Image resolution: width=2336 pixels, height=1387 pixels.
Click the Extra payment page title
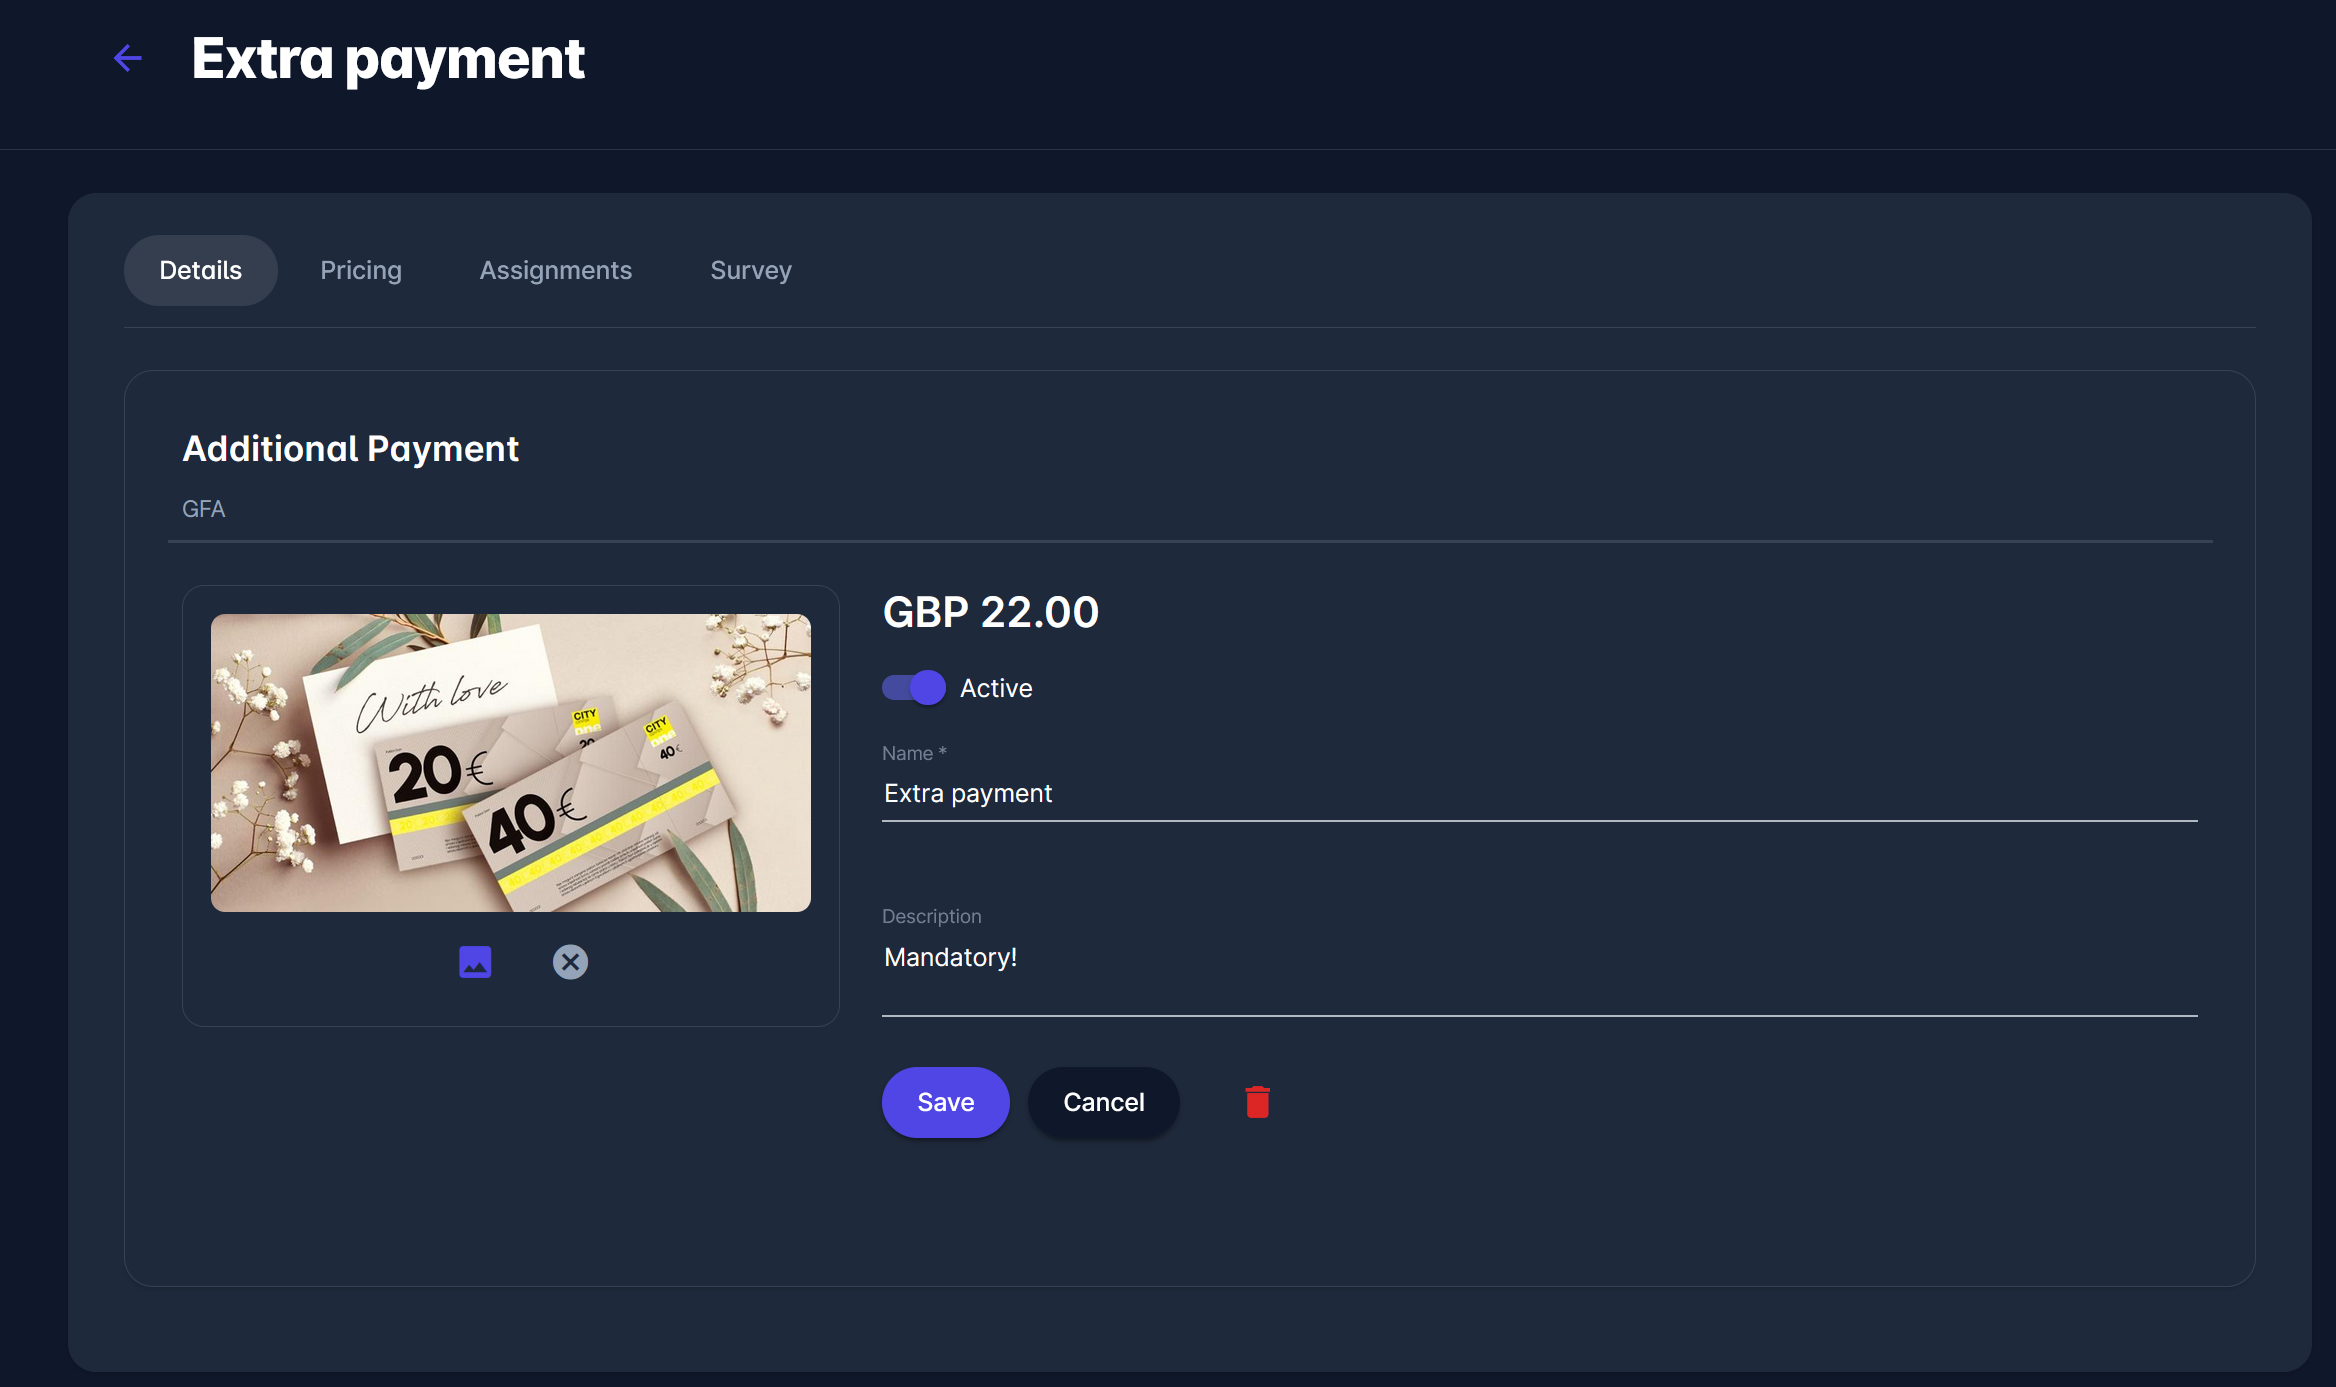tap(388, 59)
